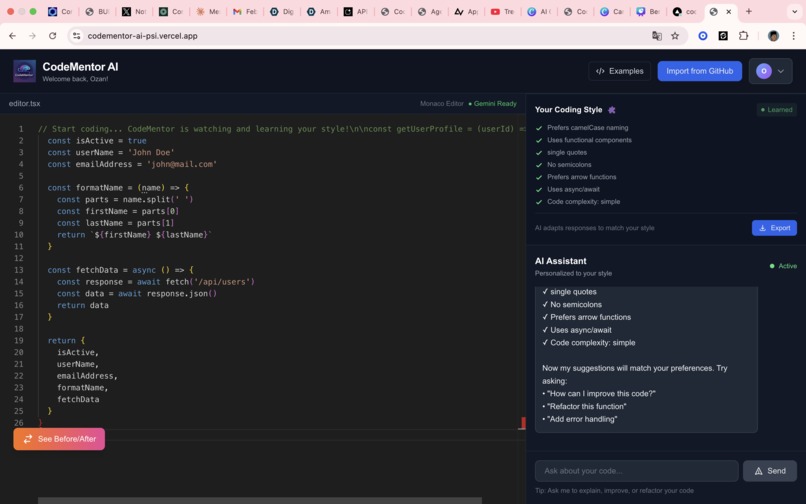Click the 'formatName,' line in return object
This screenshot has height=504, width=806.
[x=82, y=388]
